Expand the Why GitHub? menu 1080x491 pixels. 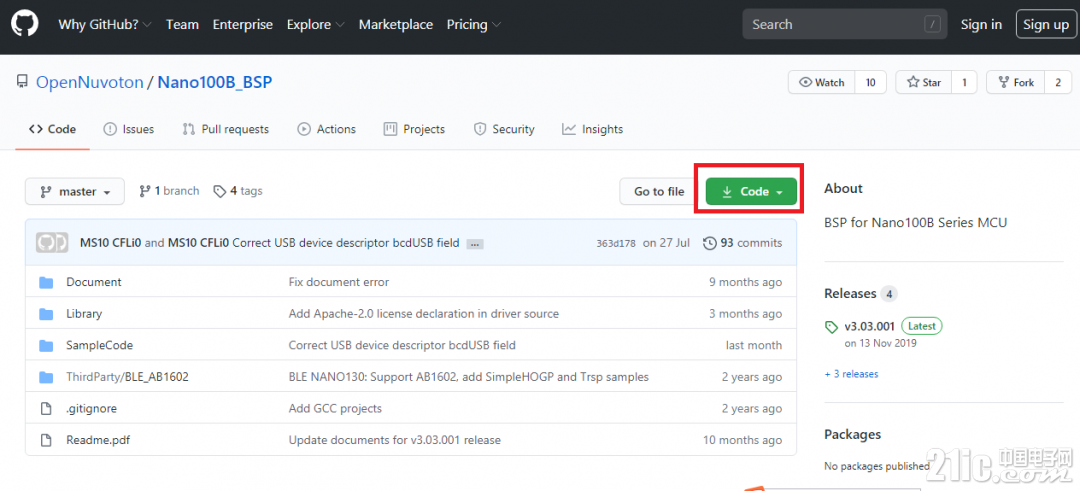(105, 24)
